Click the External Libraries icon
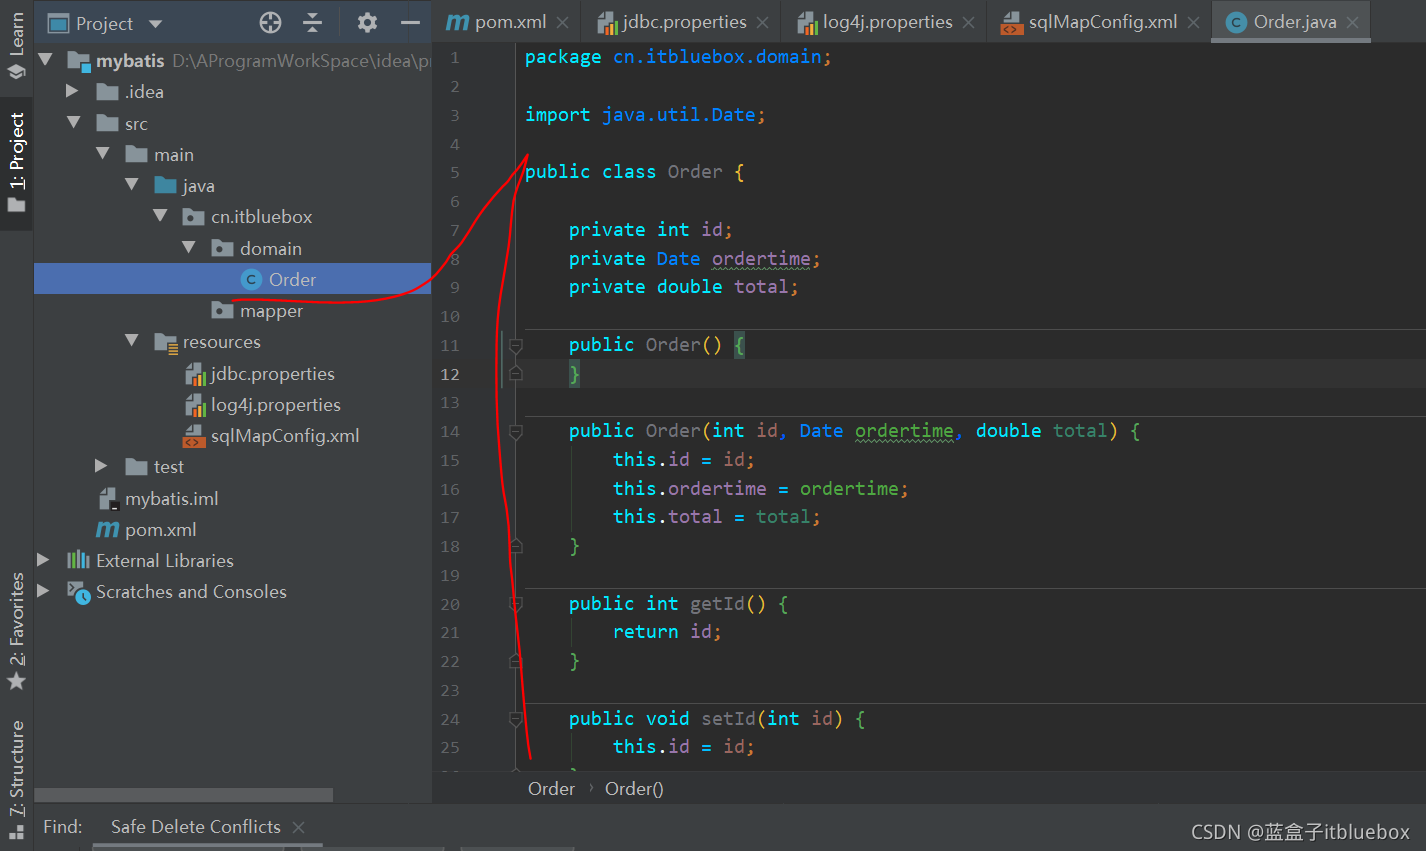Screen dimensions: 1426x851 [78, 560]
